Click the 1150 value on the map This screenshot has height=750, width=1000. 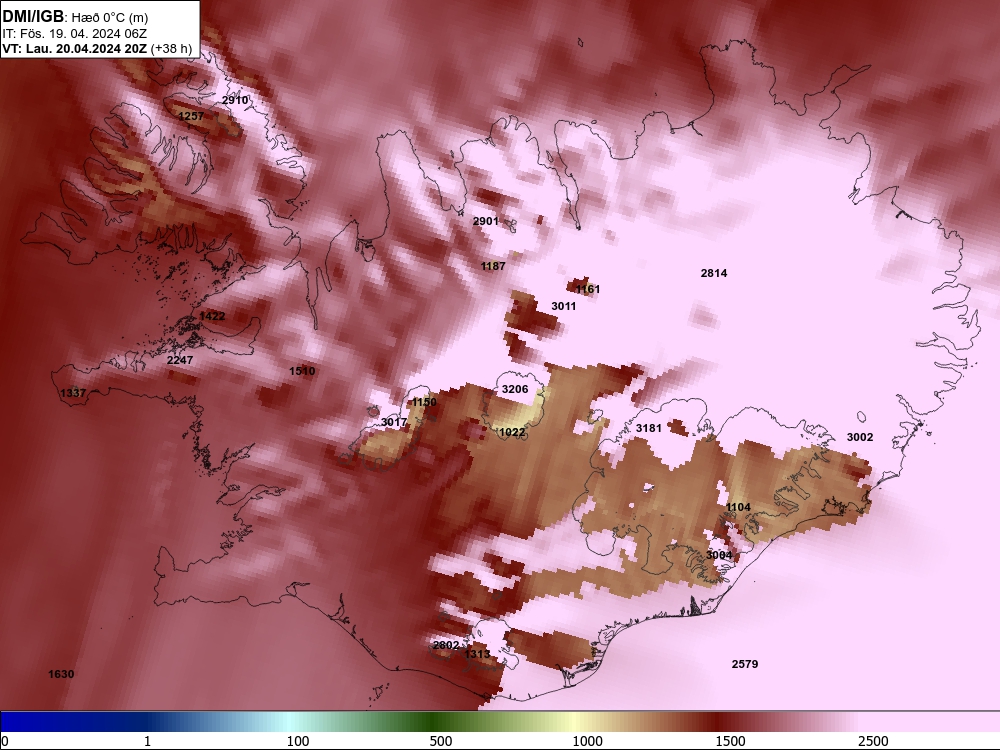pos(424,402)
